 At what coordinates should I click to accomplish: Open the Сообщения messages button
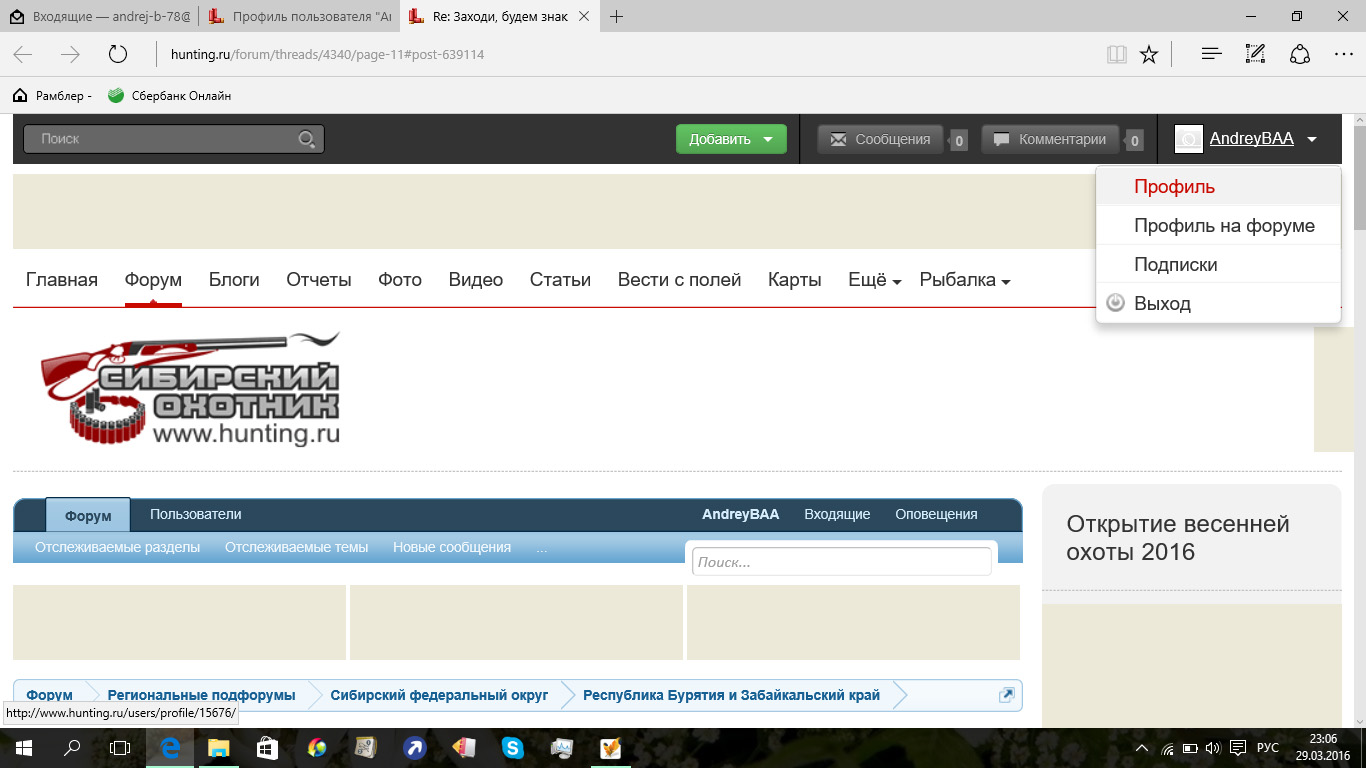(x=880, y=139)
